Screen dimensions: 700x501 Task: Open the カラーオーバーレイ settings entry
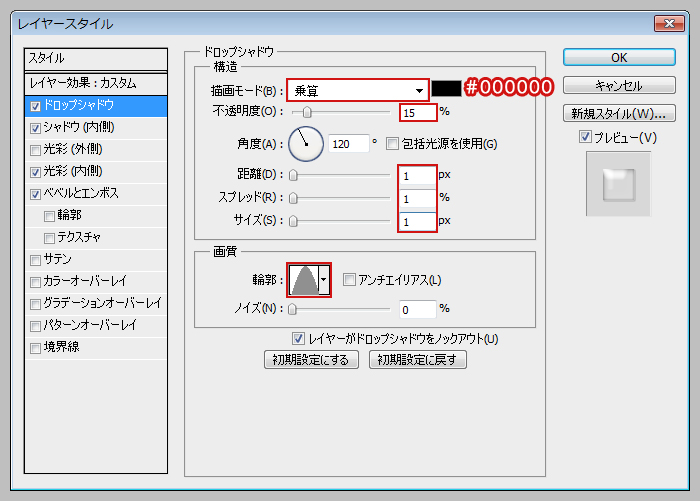point(96,282)
